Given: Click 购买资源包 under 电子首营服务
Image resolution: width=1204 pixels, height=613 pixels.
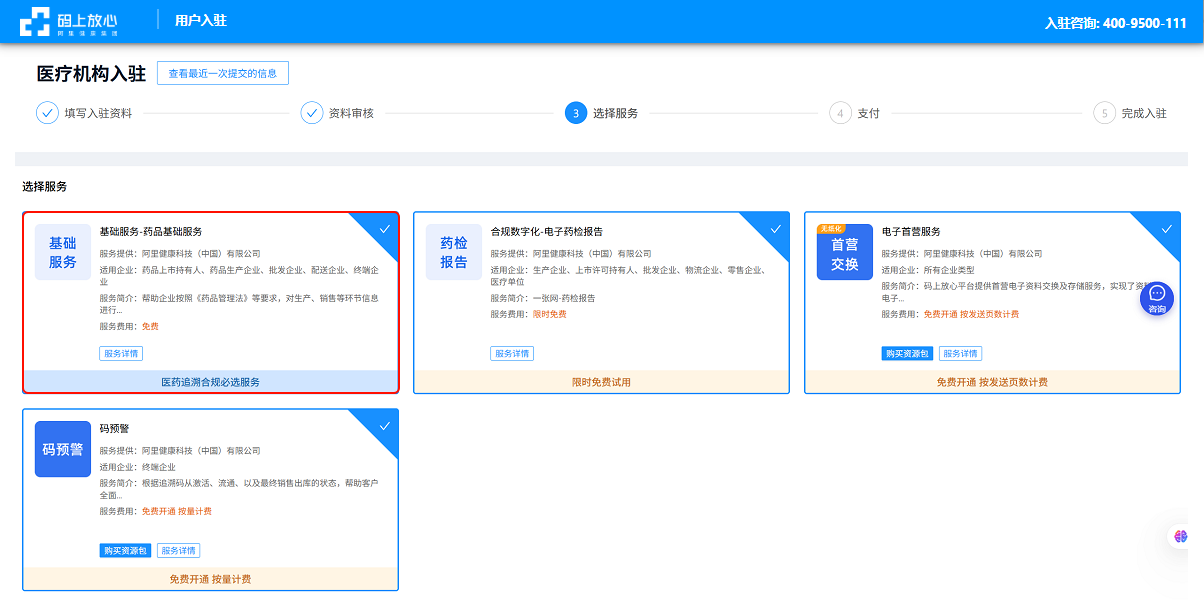Looking at the screenshot, I should [907, 354].
